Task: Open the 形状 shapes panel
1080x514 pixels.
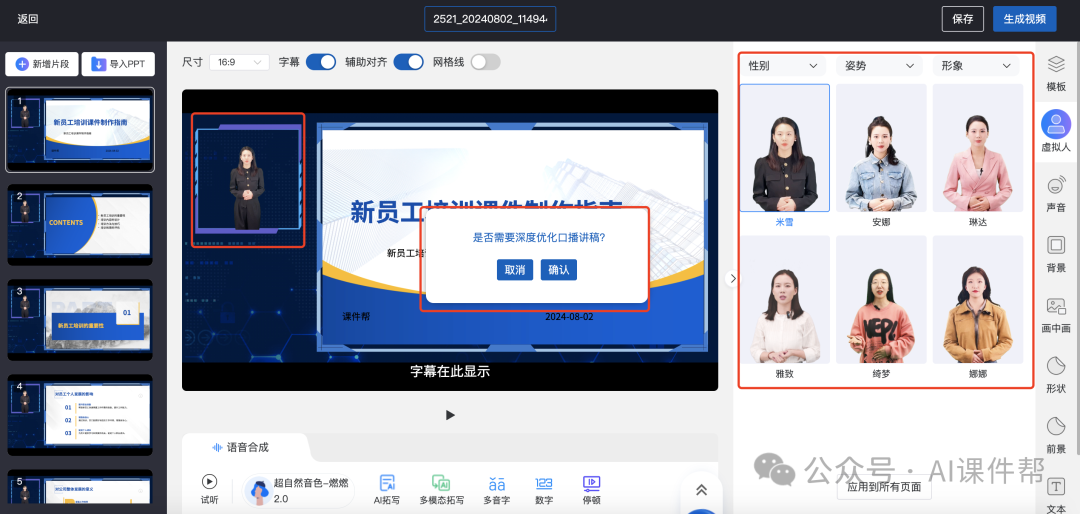Action: (1056, 375)
